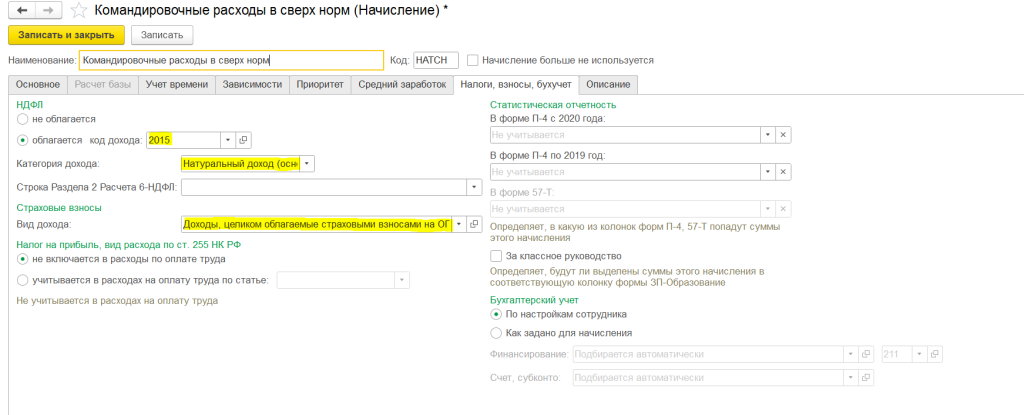The image size is (1024, 415).
Task: Expand the income code 2015 dropdown
Action: pos(227,140)
